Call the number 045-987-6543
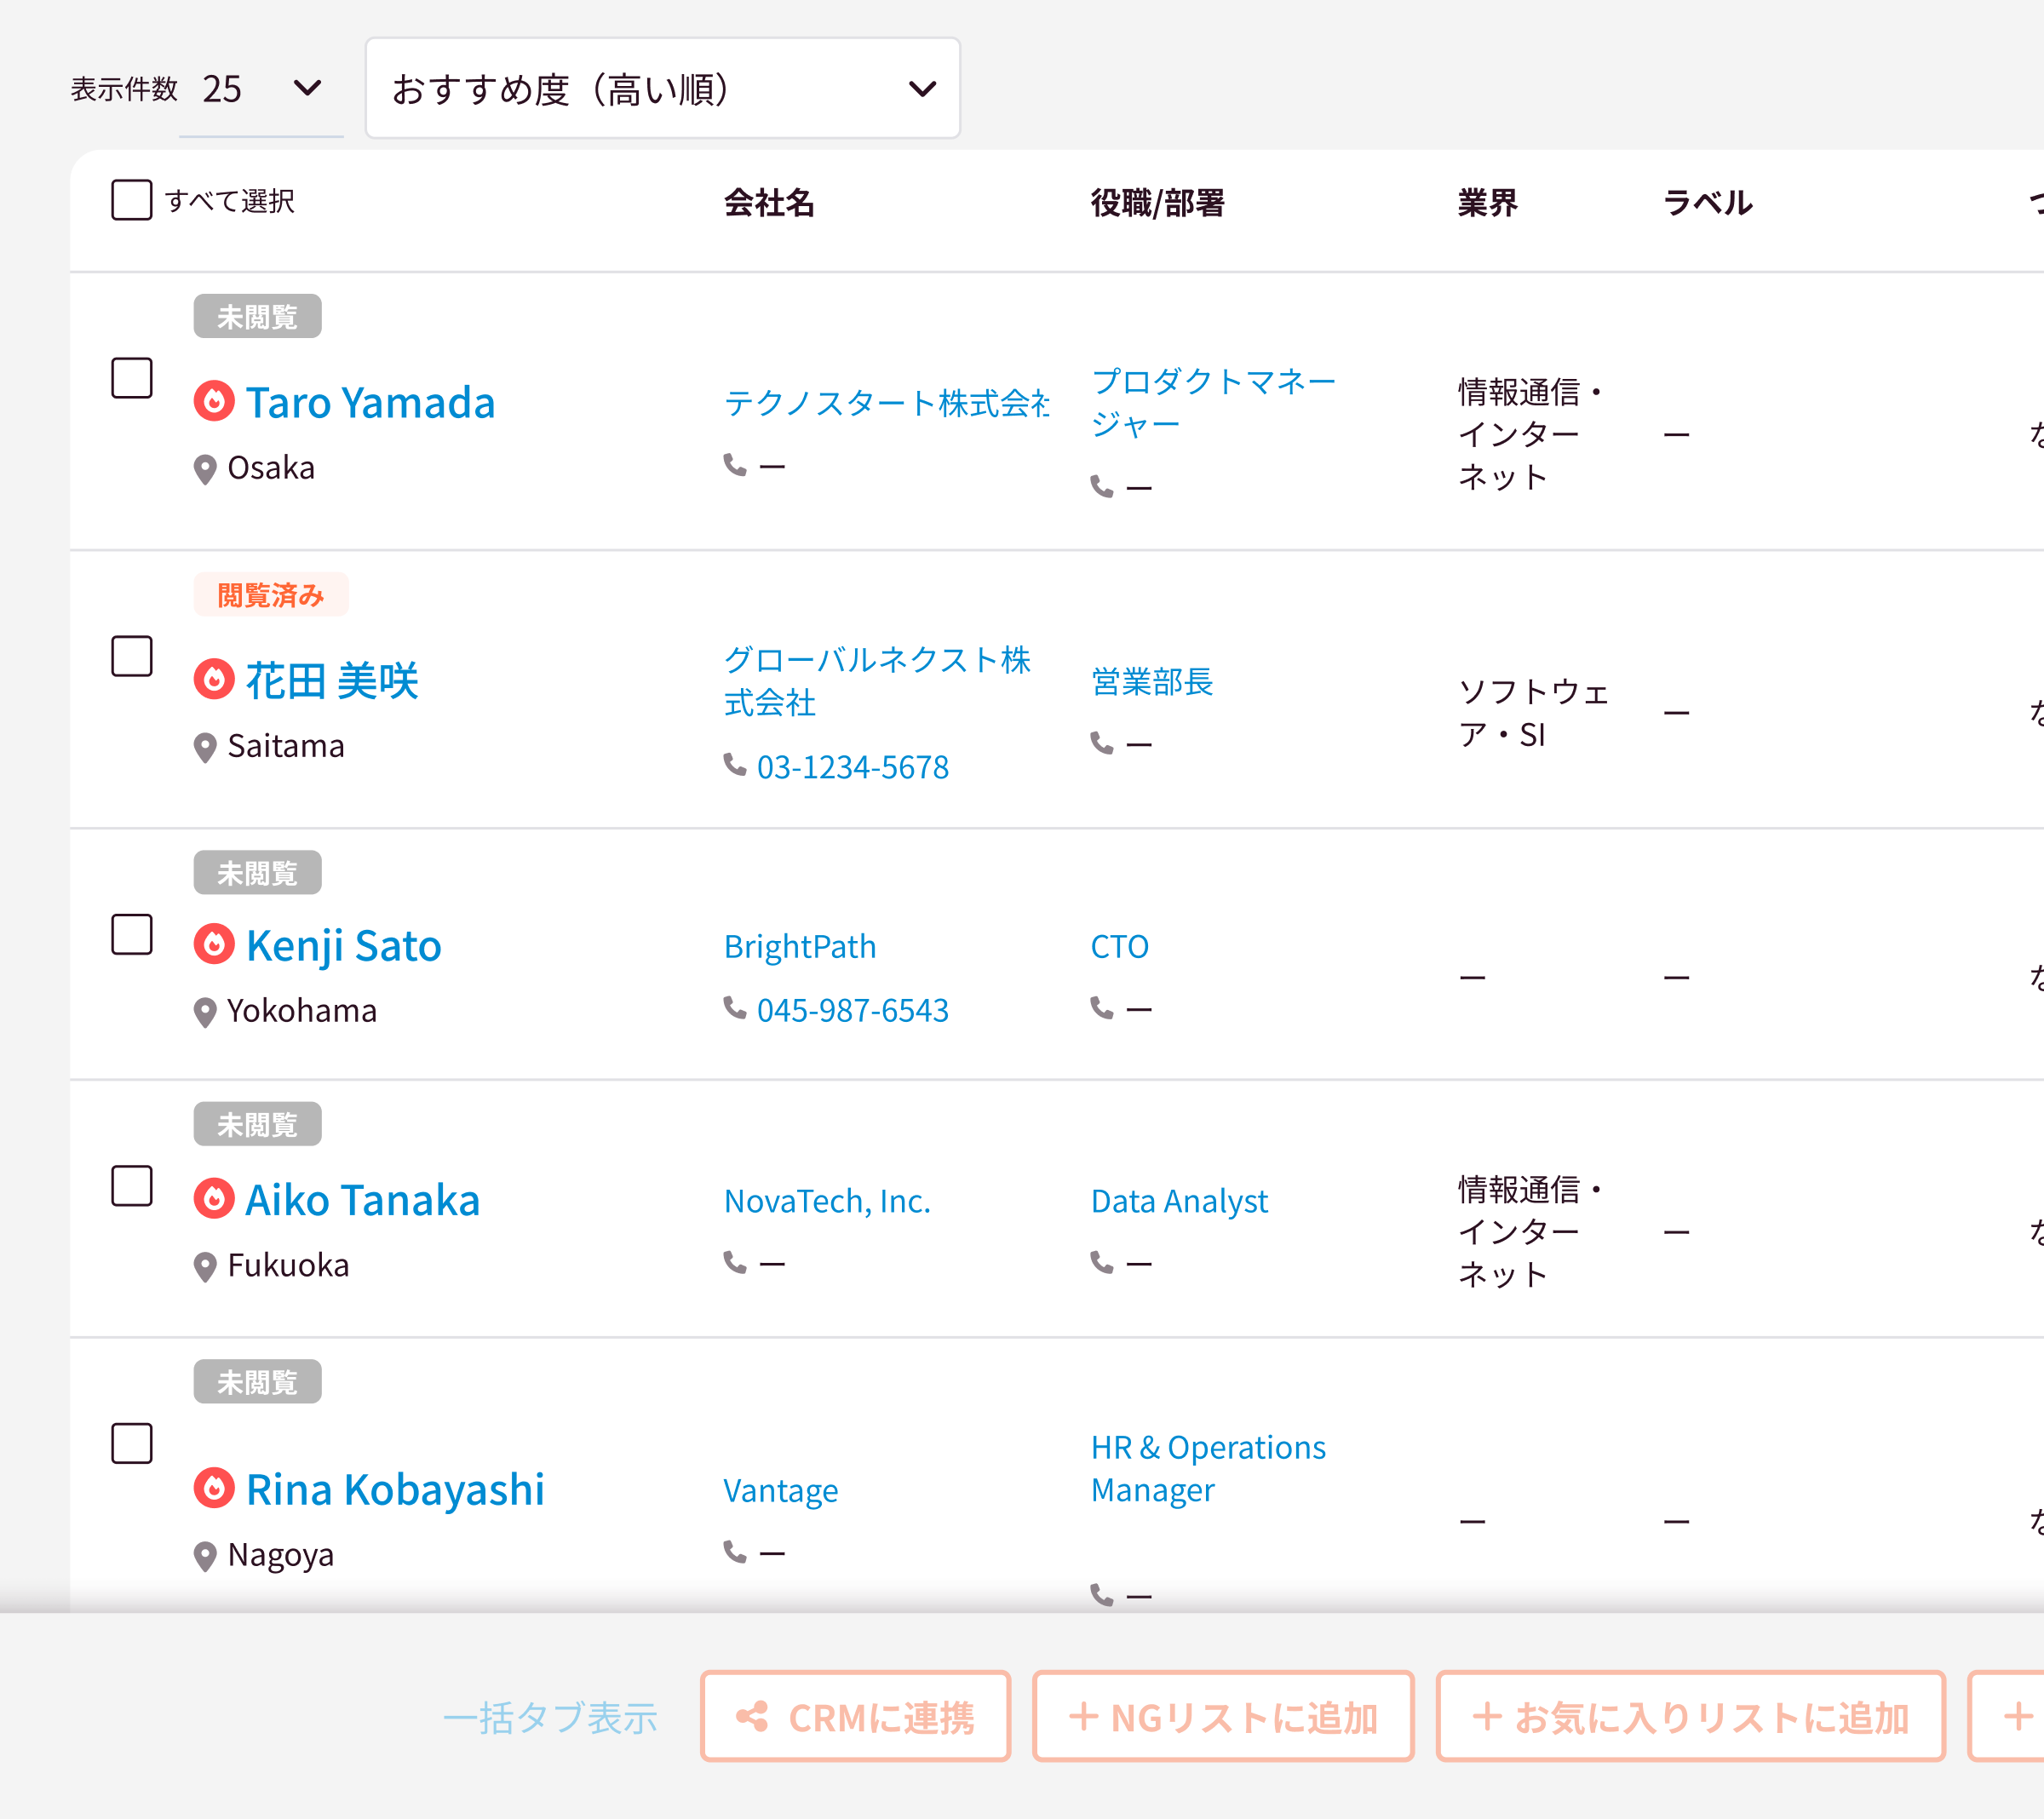The width and height of the screenshot is (2044, 1819). pos(853,1010)
